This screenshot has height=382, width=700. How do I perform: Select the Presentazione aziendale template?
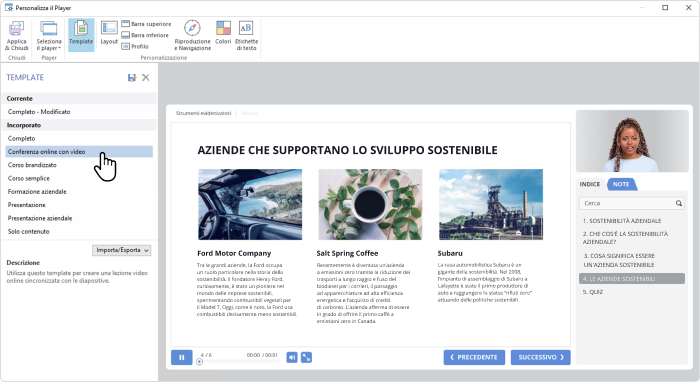click(79, 218)
